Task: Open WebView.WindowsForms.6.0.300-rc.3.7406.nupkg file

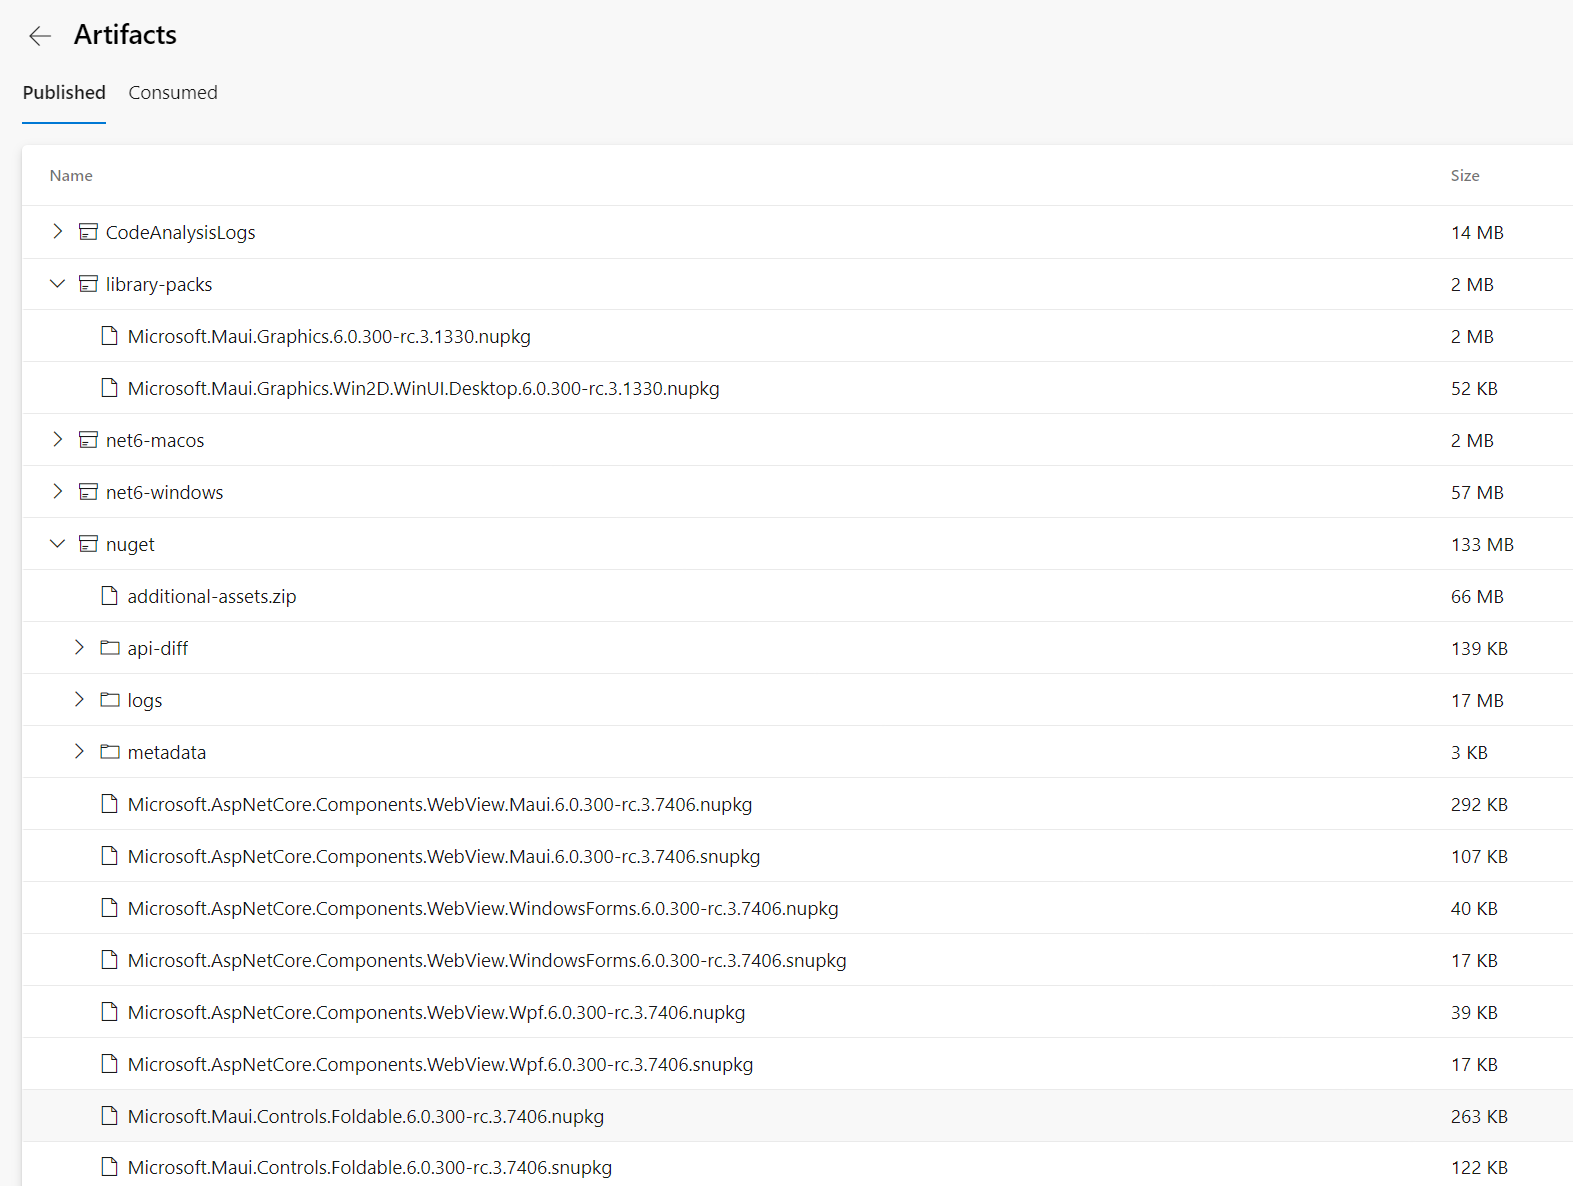Action: [483, 908]
